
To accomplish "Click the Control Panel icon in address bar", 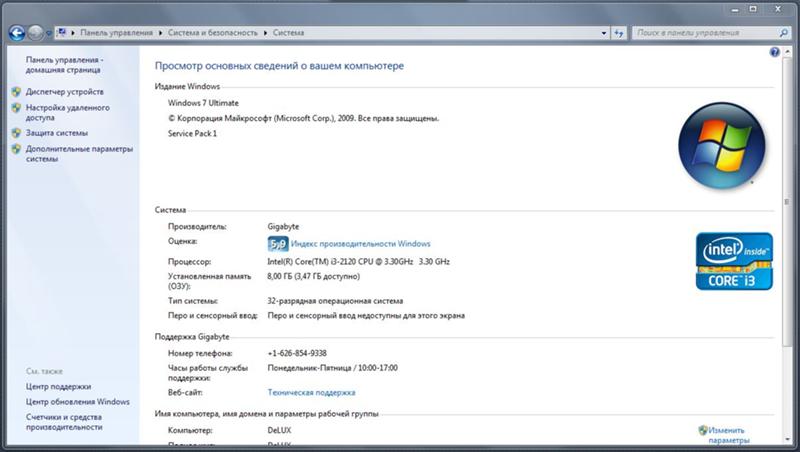I will [62, 33].
